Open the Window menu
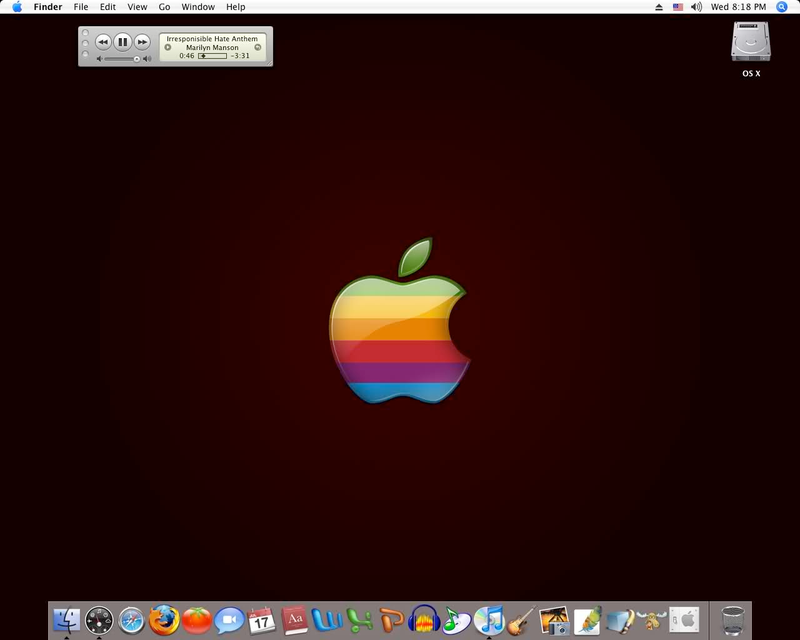The height and width of the screenshot is (640, 800). point(198,7)
